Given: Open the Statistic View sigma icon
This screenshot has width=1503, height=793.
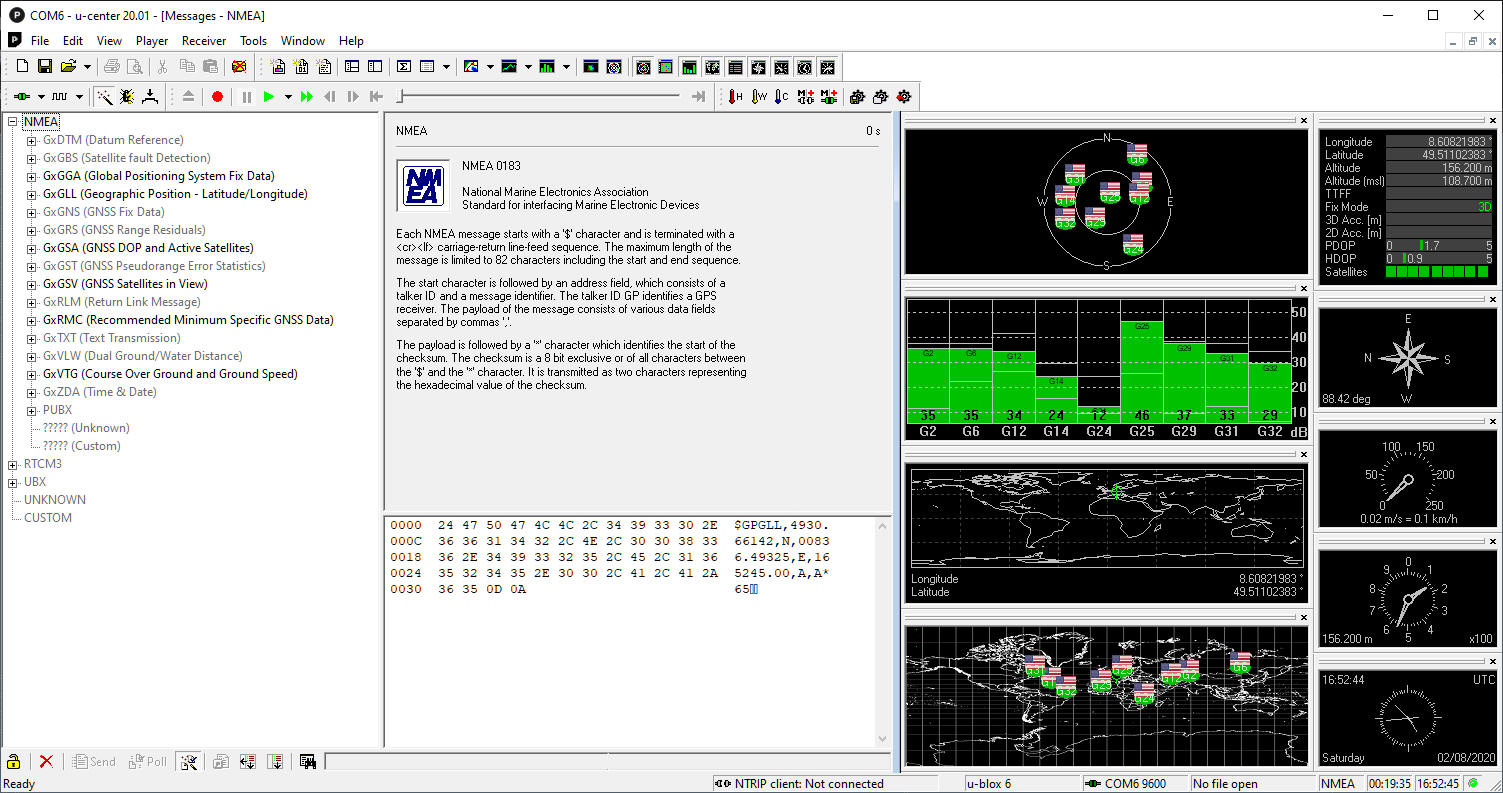Looking at the screenshot, I should pos(404,67).
